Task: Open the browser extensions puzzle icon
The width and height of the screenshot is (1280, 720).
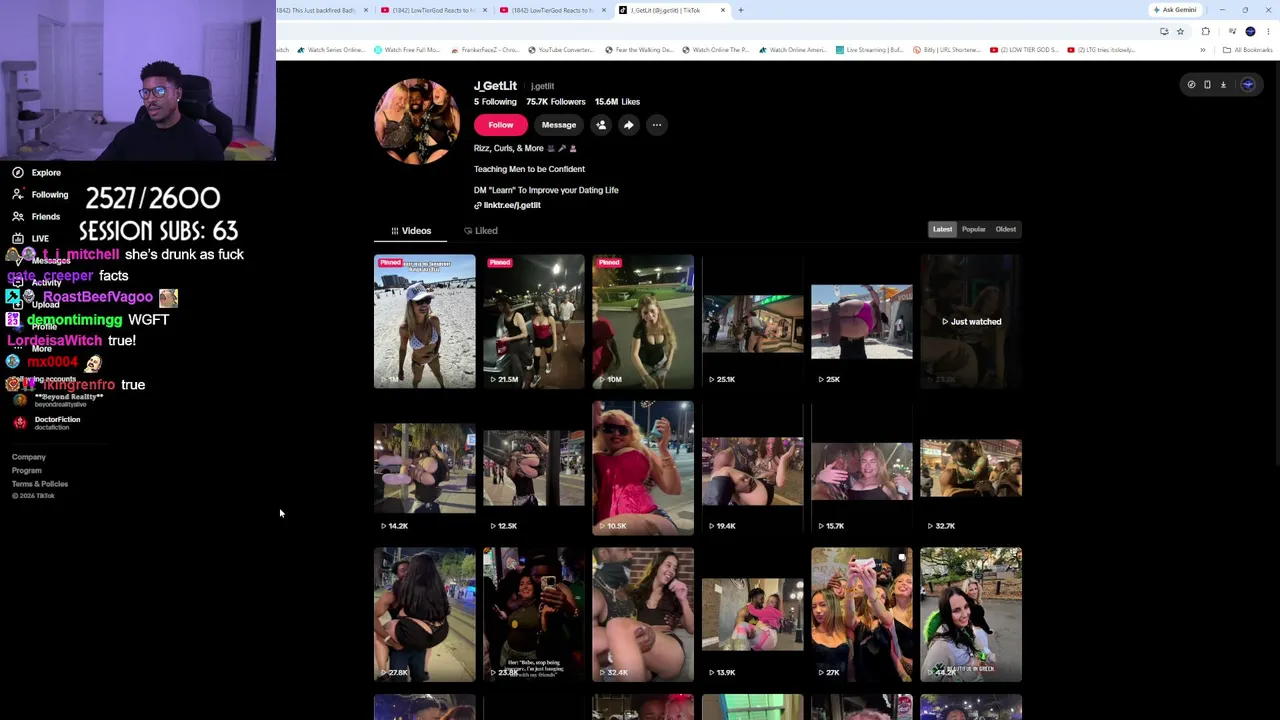Action: (x=1205, y=31)
